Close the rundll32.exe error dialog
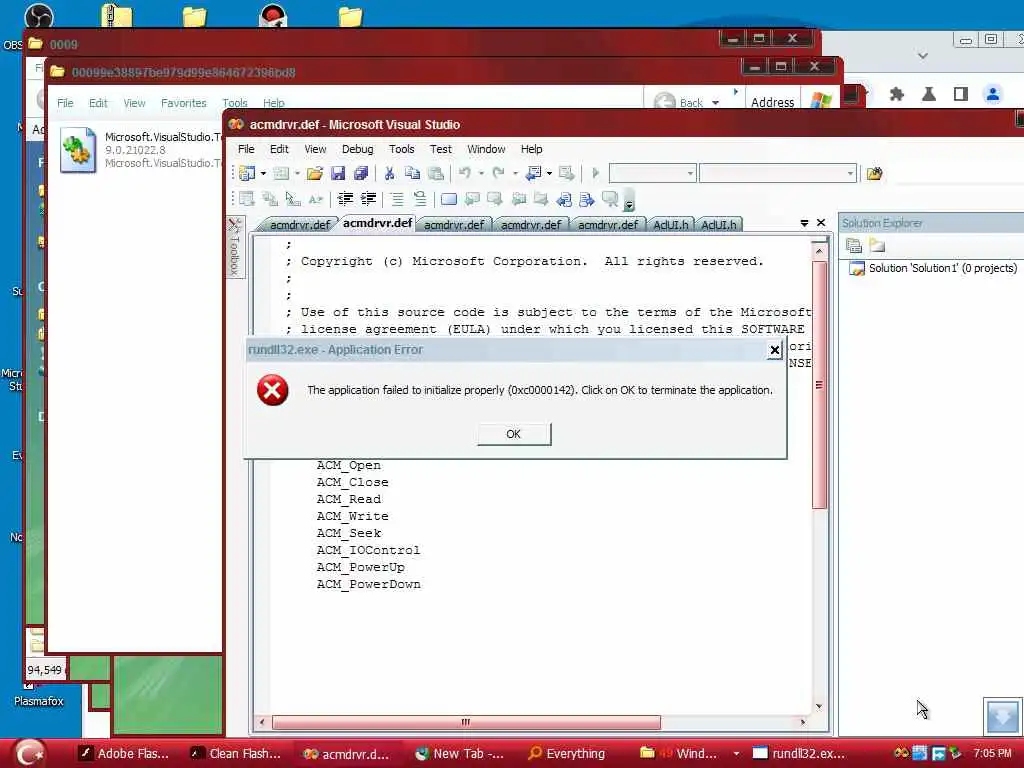This screenshot has width=1024, height=768. point(775,350)
